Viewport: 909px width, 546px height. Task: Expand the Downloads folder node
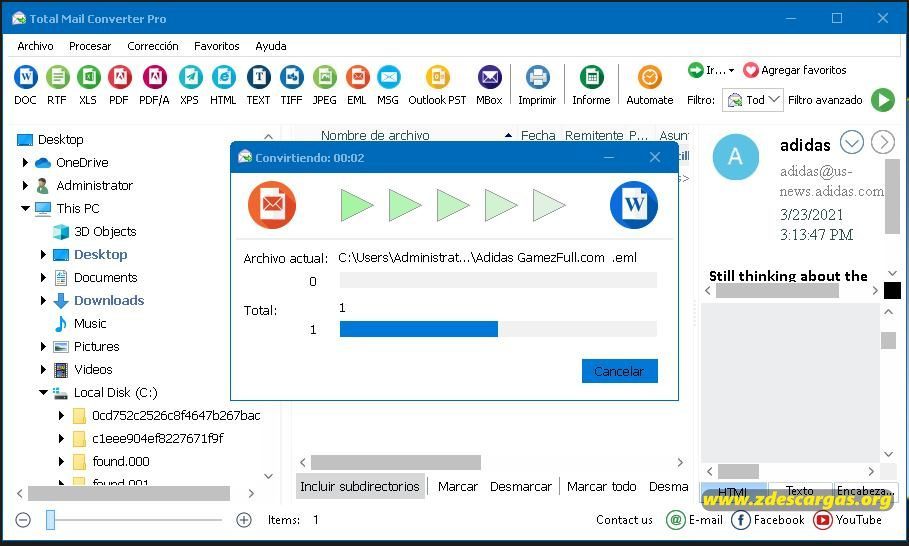[43, 300]
